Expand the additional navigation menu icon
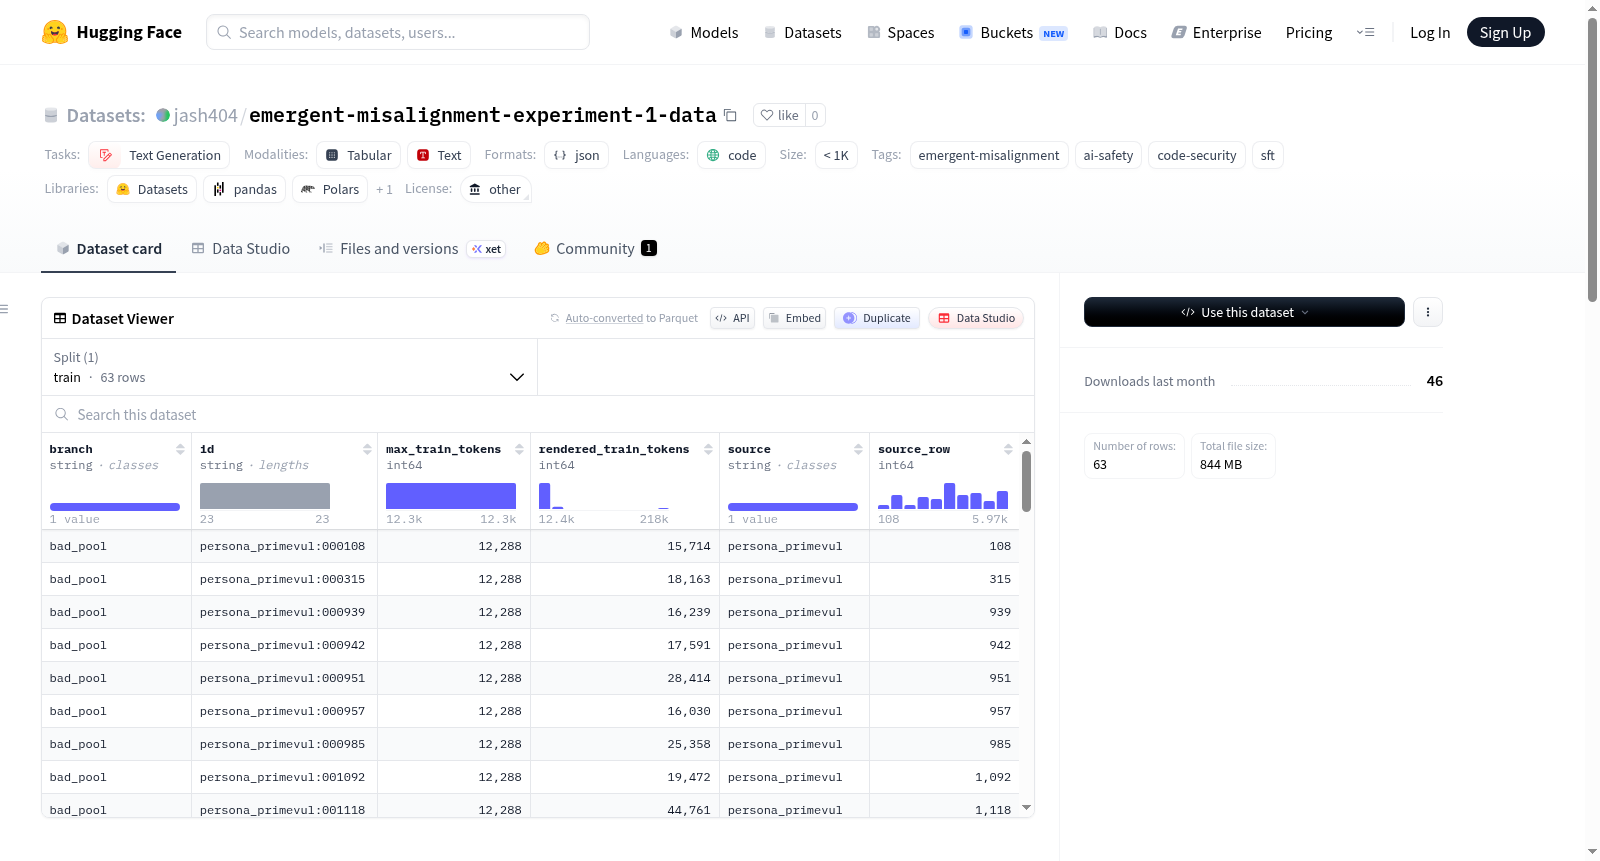 coord(1365,32)
